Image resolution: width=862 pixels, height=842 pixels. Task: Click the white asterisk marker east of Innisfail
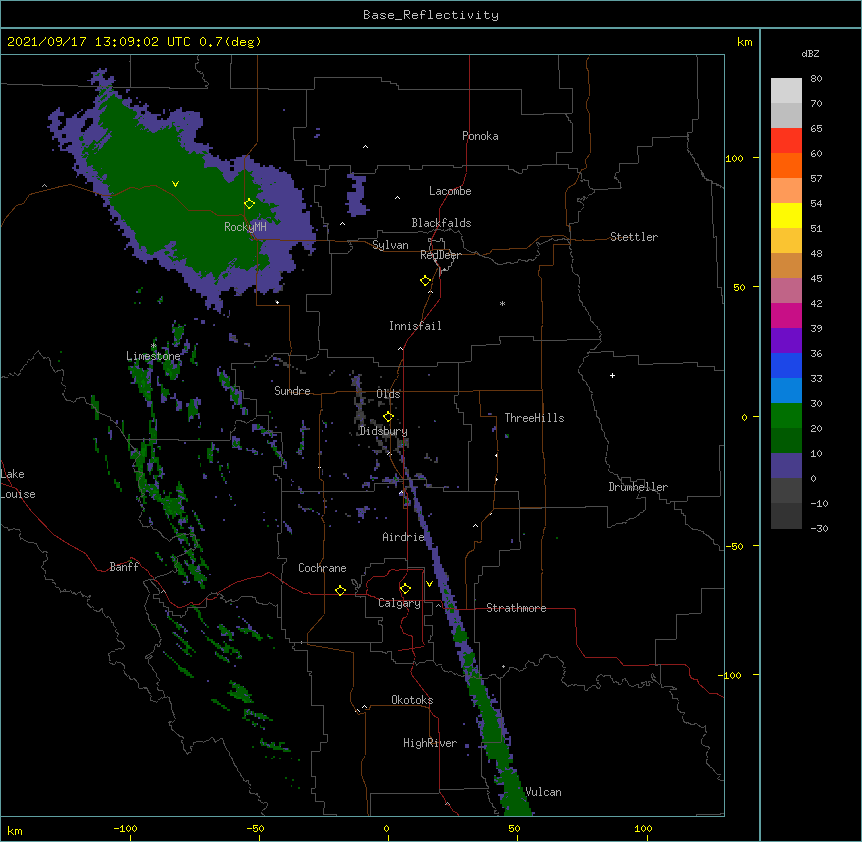502,303
